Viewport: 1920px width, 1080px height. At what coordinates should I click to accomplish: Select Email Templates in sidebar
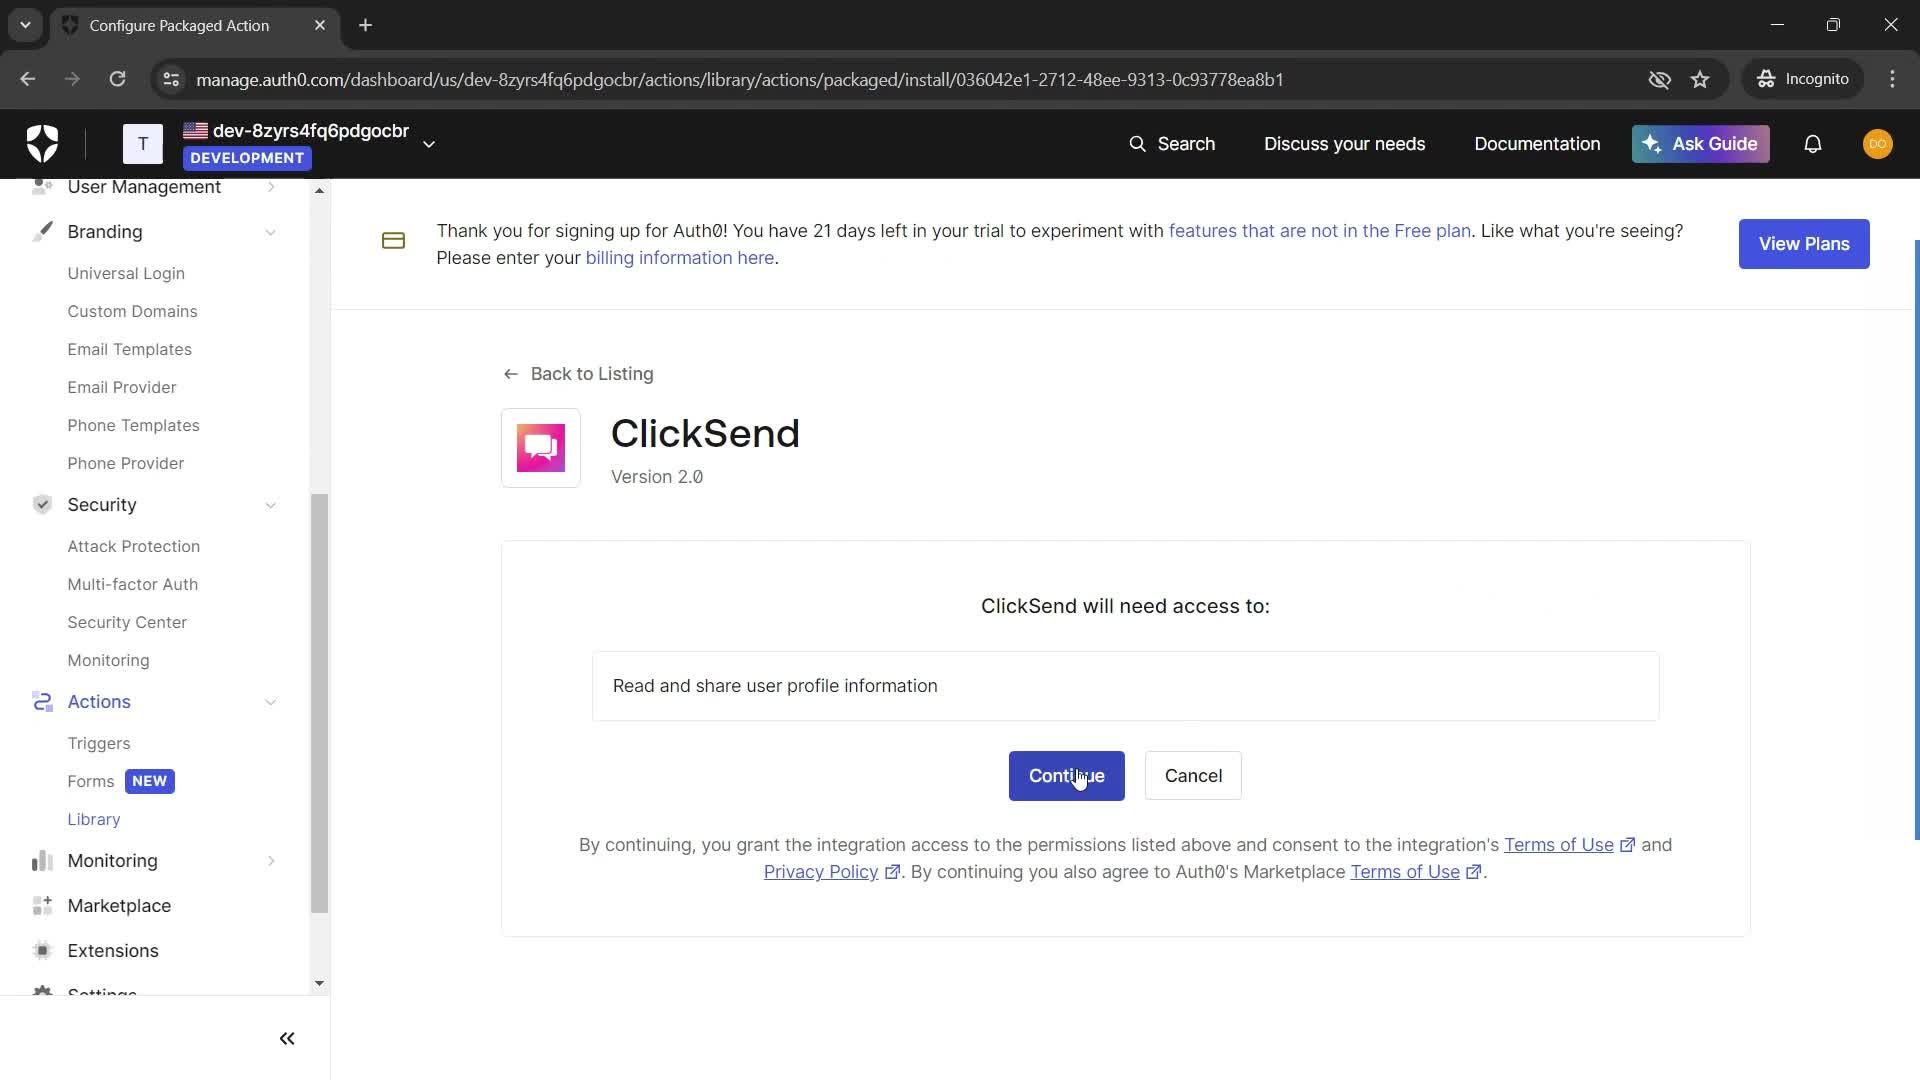pos(129,349)
